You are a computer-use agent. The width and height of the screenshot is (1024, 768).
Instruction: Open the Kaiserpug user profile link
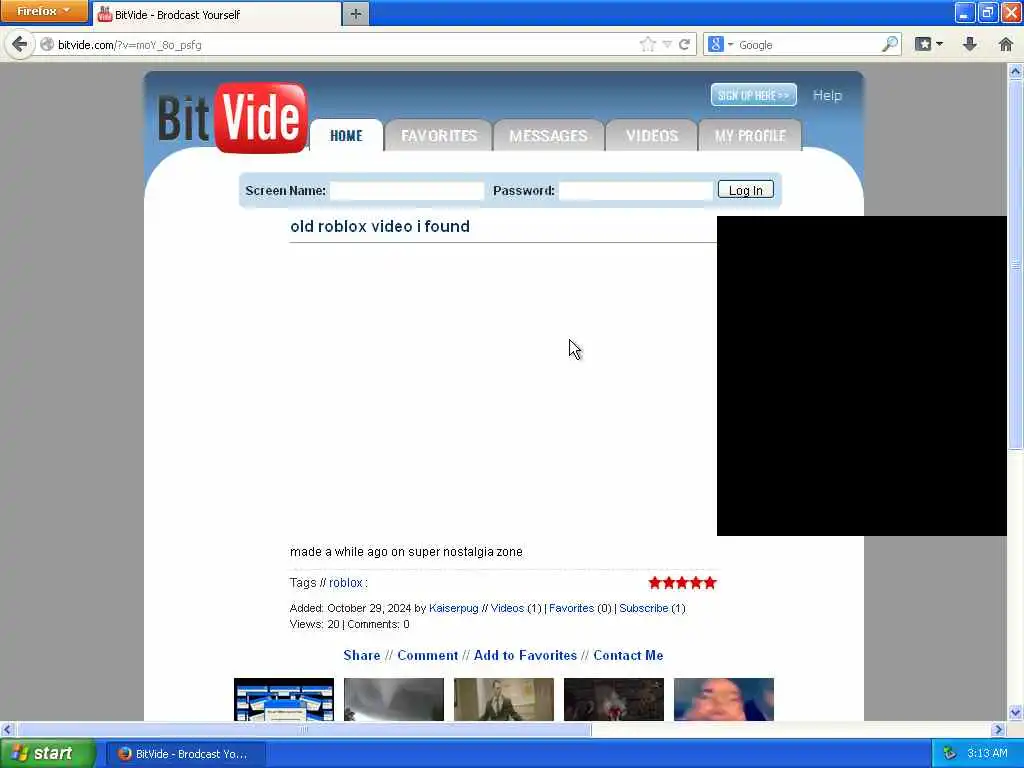453,608
